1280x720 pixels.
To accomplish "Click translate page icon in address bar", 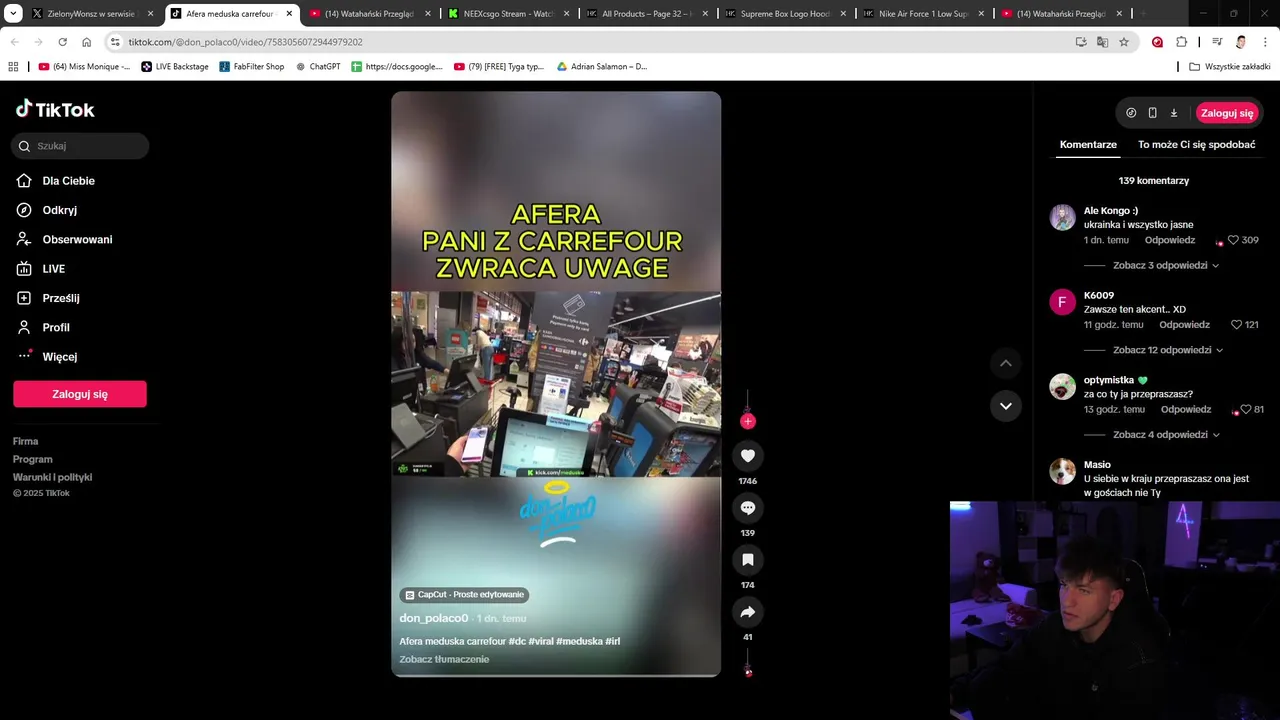I will [x=1102, y=42].
